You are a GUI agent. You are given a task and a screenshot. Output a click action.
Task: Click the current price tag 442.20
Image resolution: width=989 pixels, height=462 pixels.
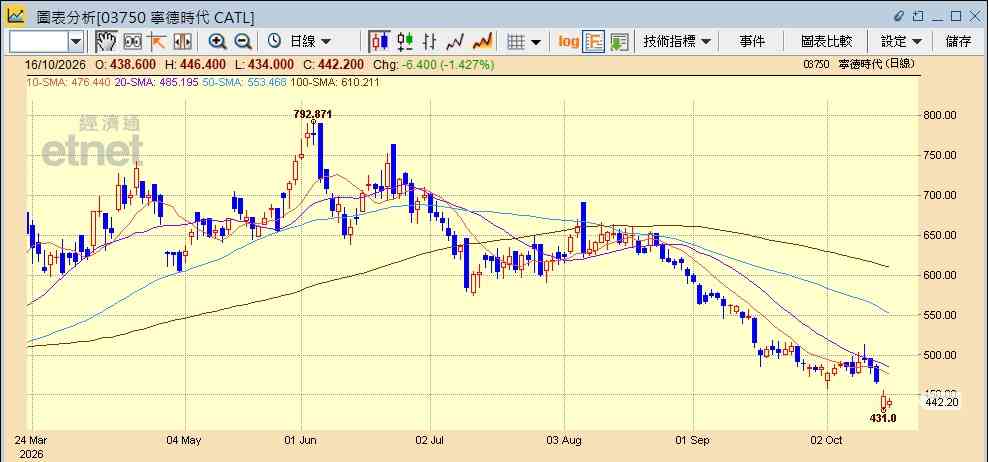[x=942, y=402]
